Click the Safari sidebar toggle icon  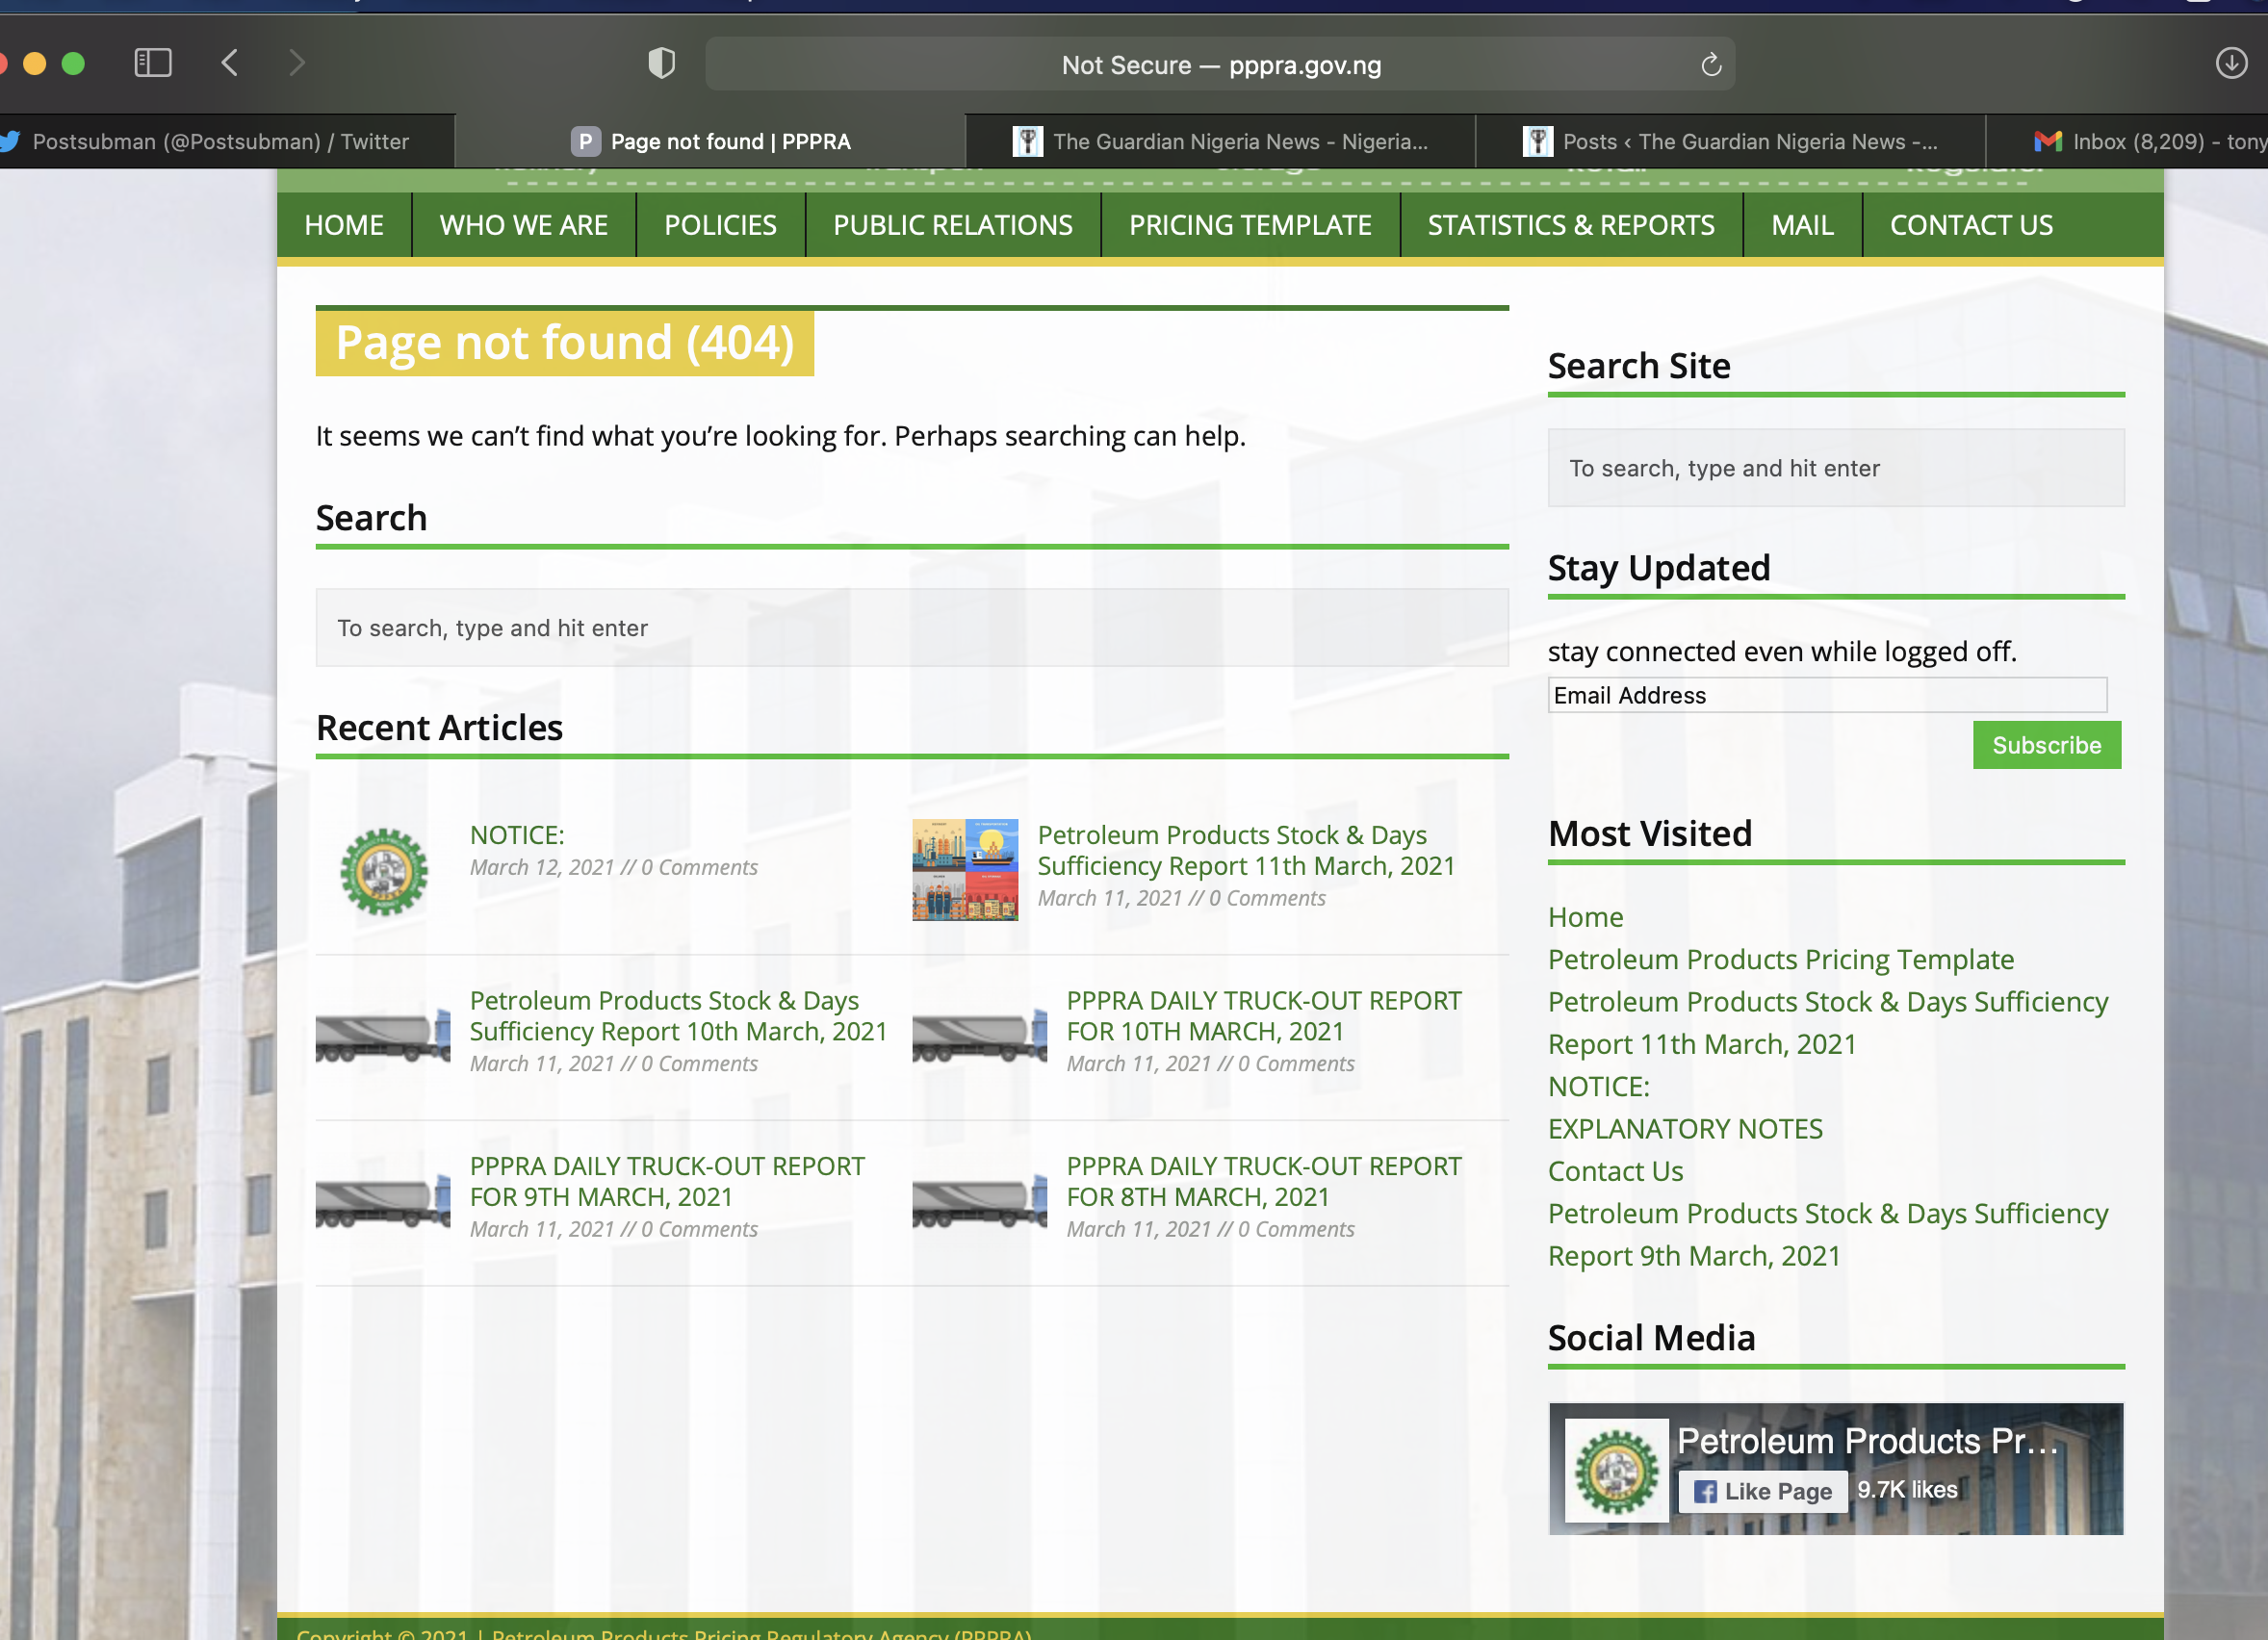(x=153, y=63)
